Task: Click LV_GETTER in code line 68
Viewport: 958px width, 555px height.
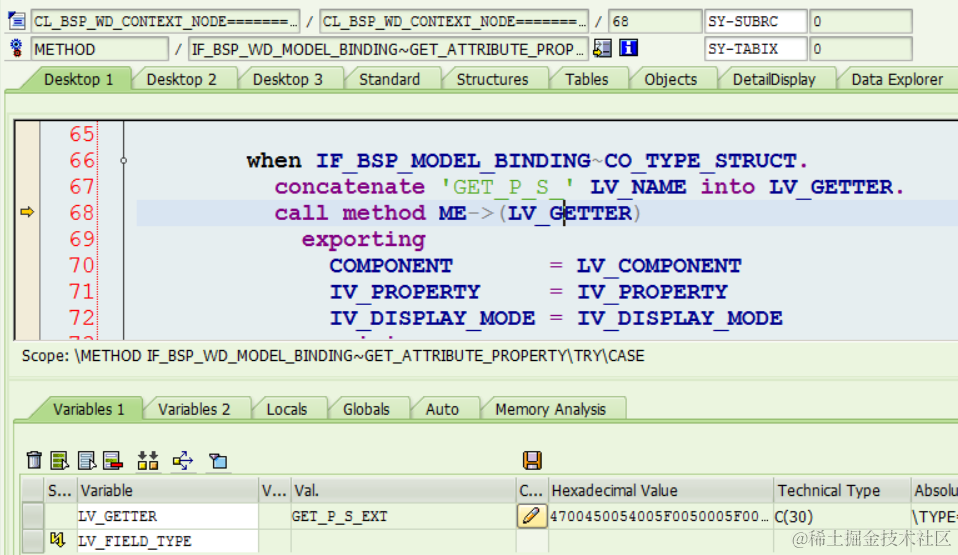Action: pos(569,213)
